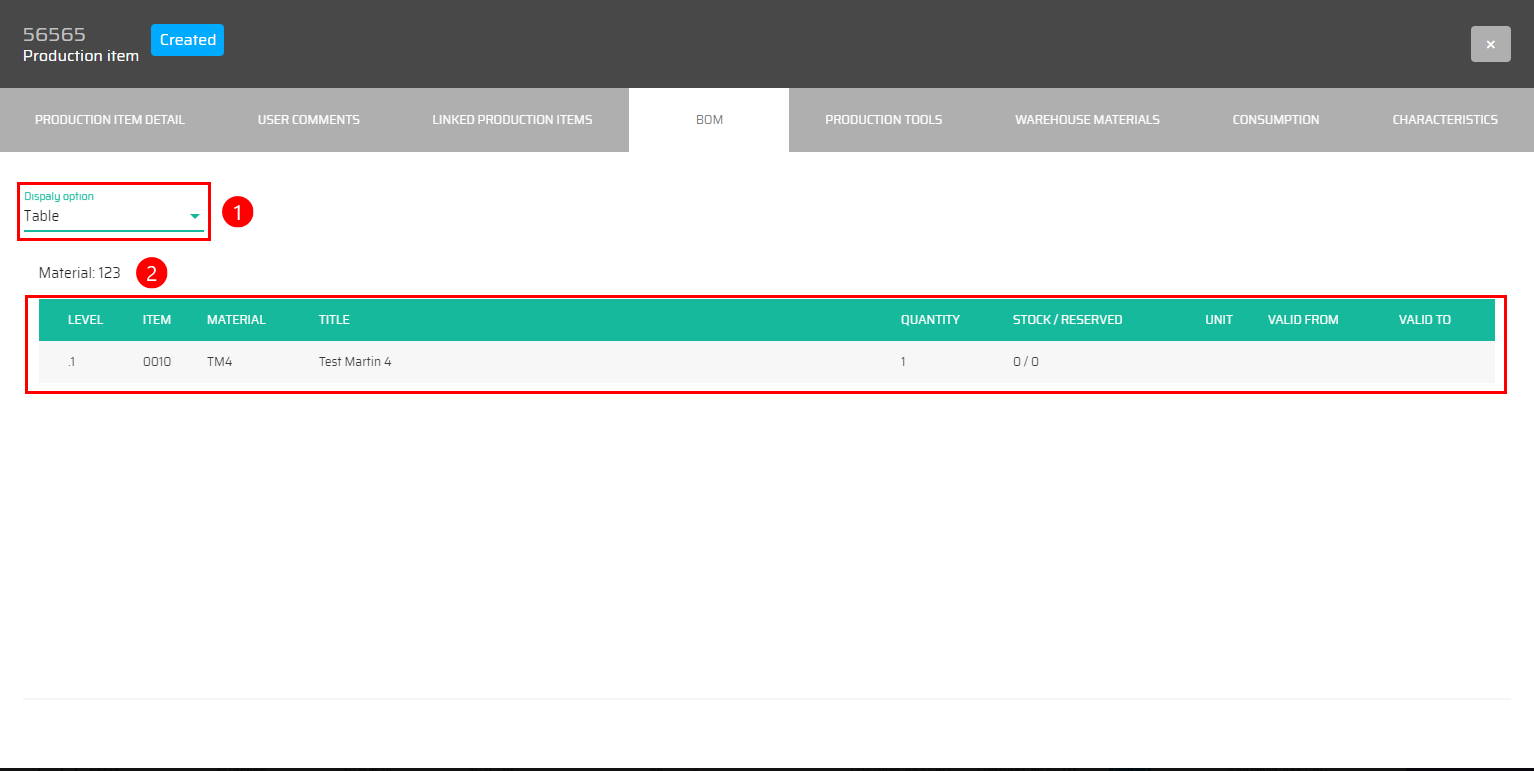Go to the Production Tools tab

tap(883, 120)
